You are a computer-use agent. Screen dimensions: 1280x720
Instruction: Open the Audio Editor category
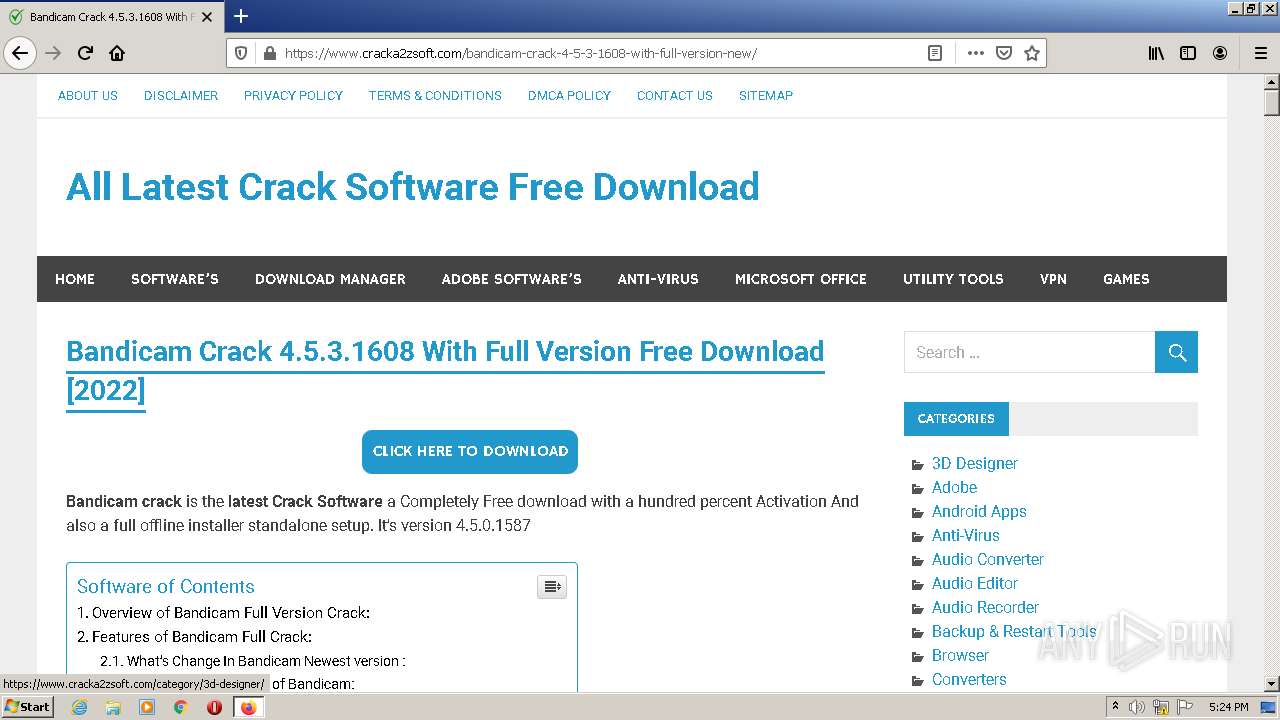coord(975,583)
